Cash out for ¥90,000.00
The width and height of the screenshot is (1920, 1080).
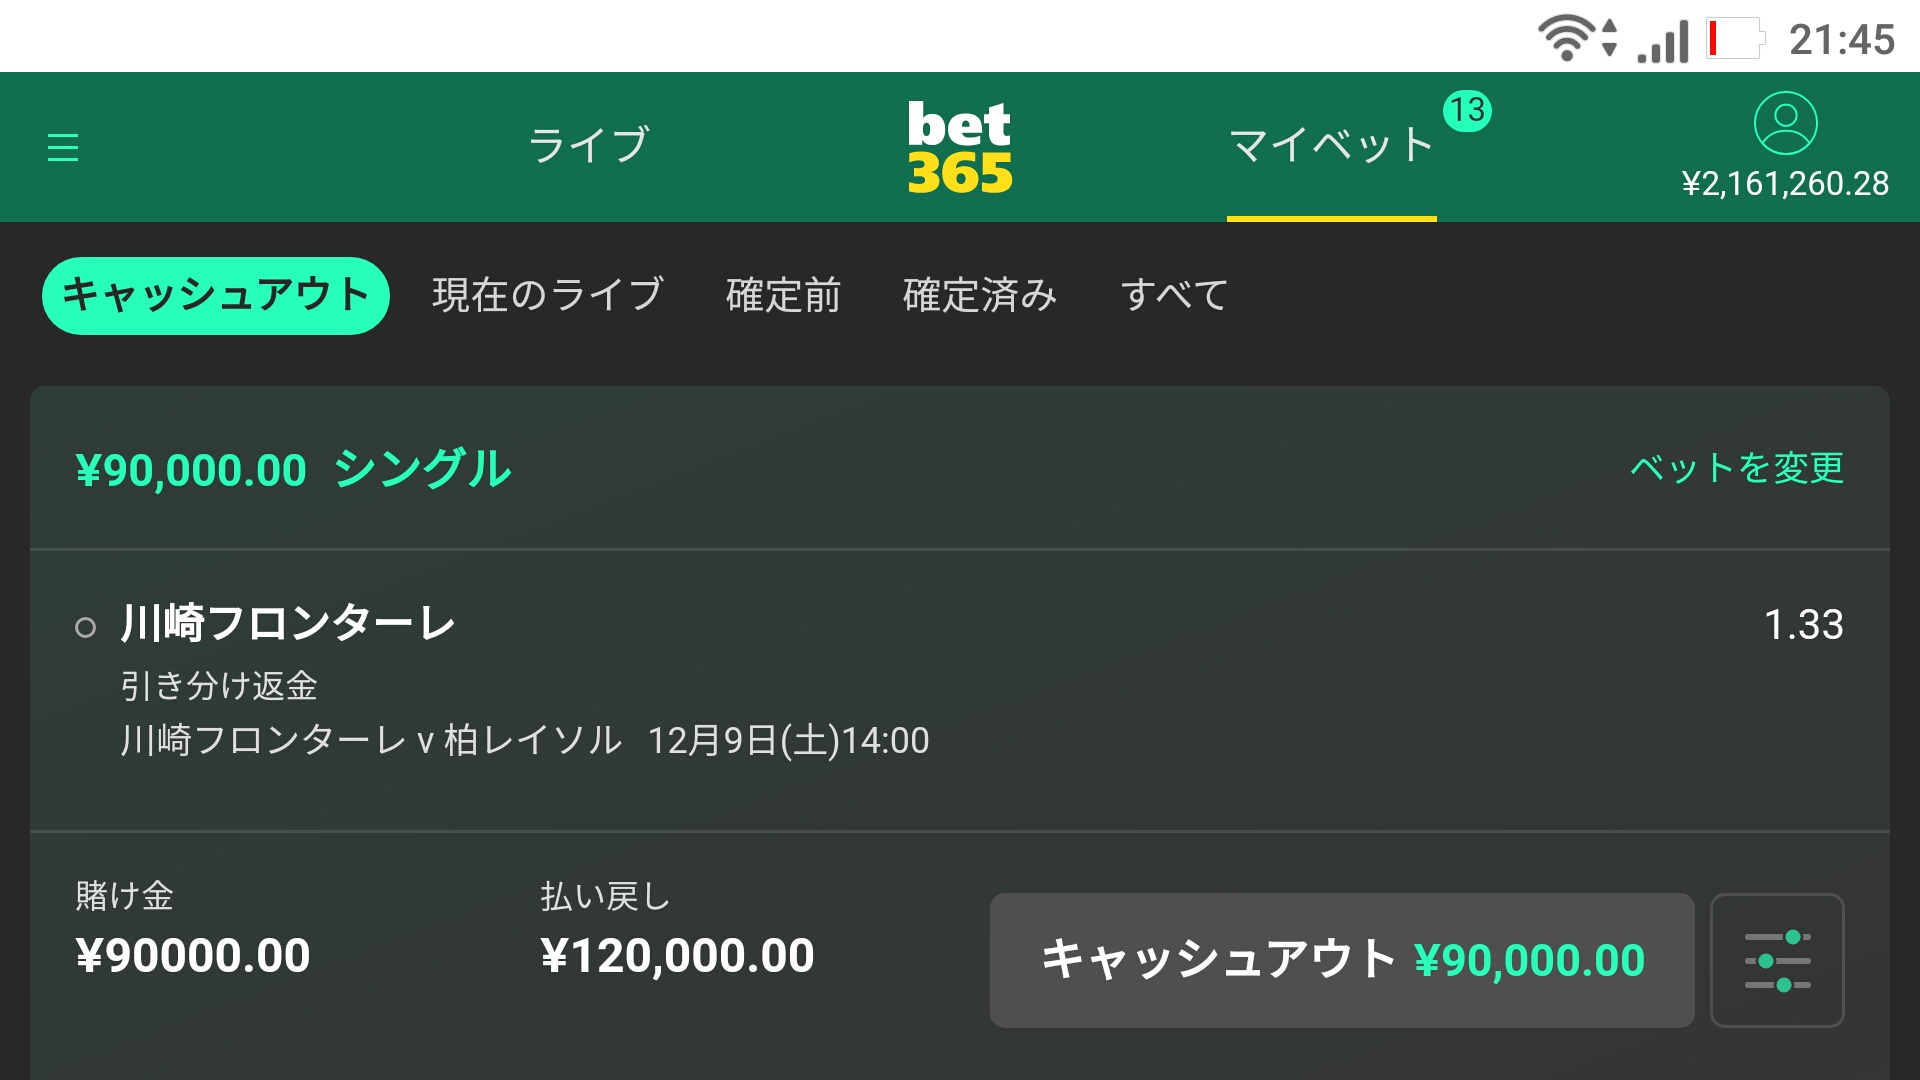coord(1342,960)
